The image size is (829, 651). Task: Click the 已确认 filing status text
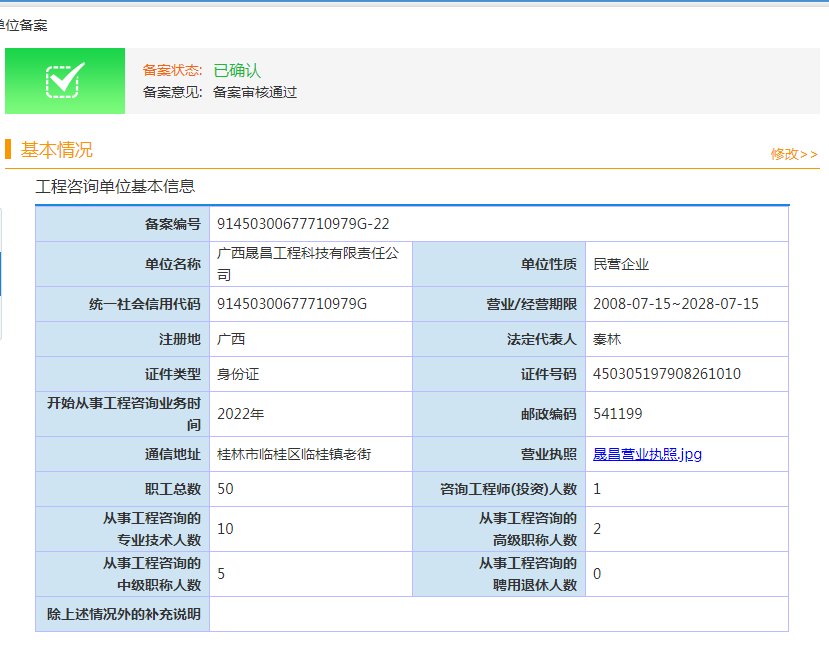pos(237,70)
